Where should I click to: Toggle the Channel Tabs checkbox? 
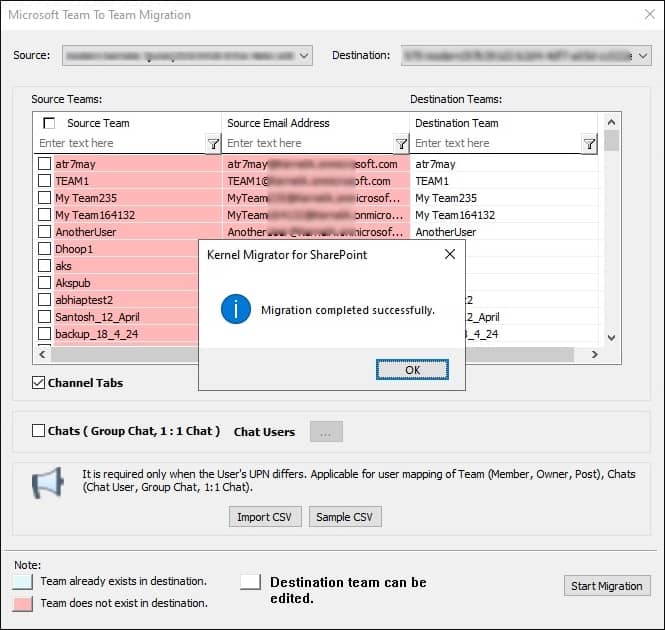(x=39, y=383)
